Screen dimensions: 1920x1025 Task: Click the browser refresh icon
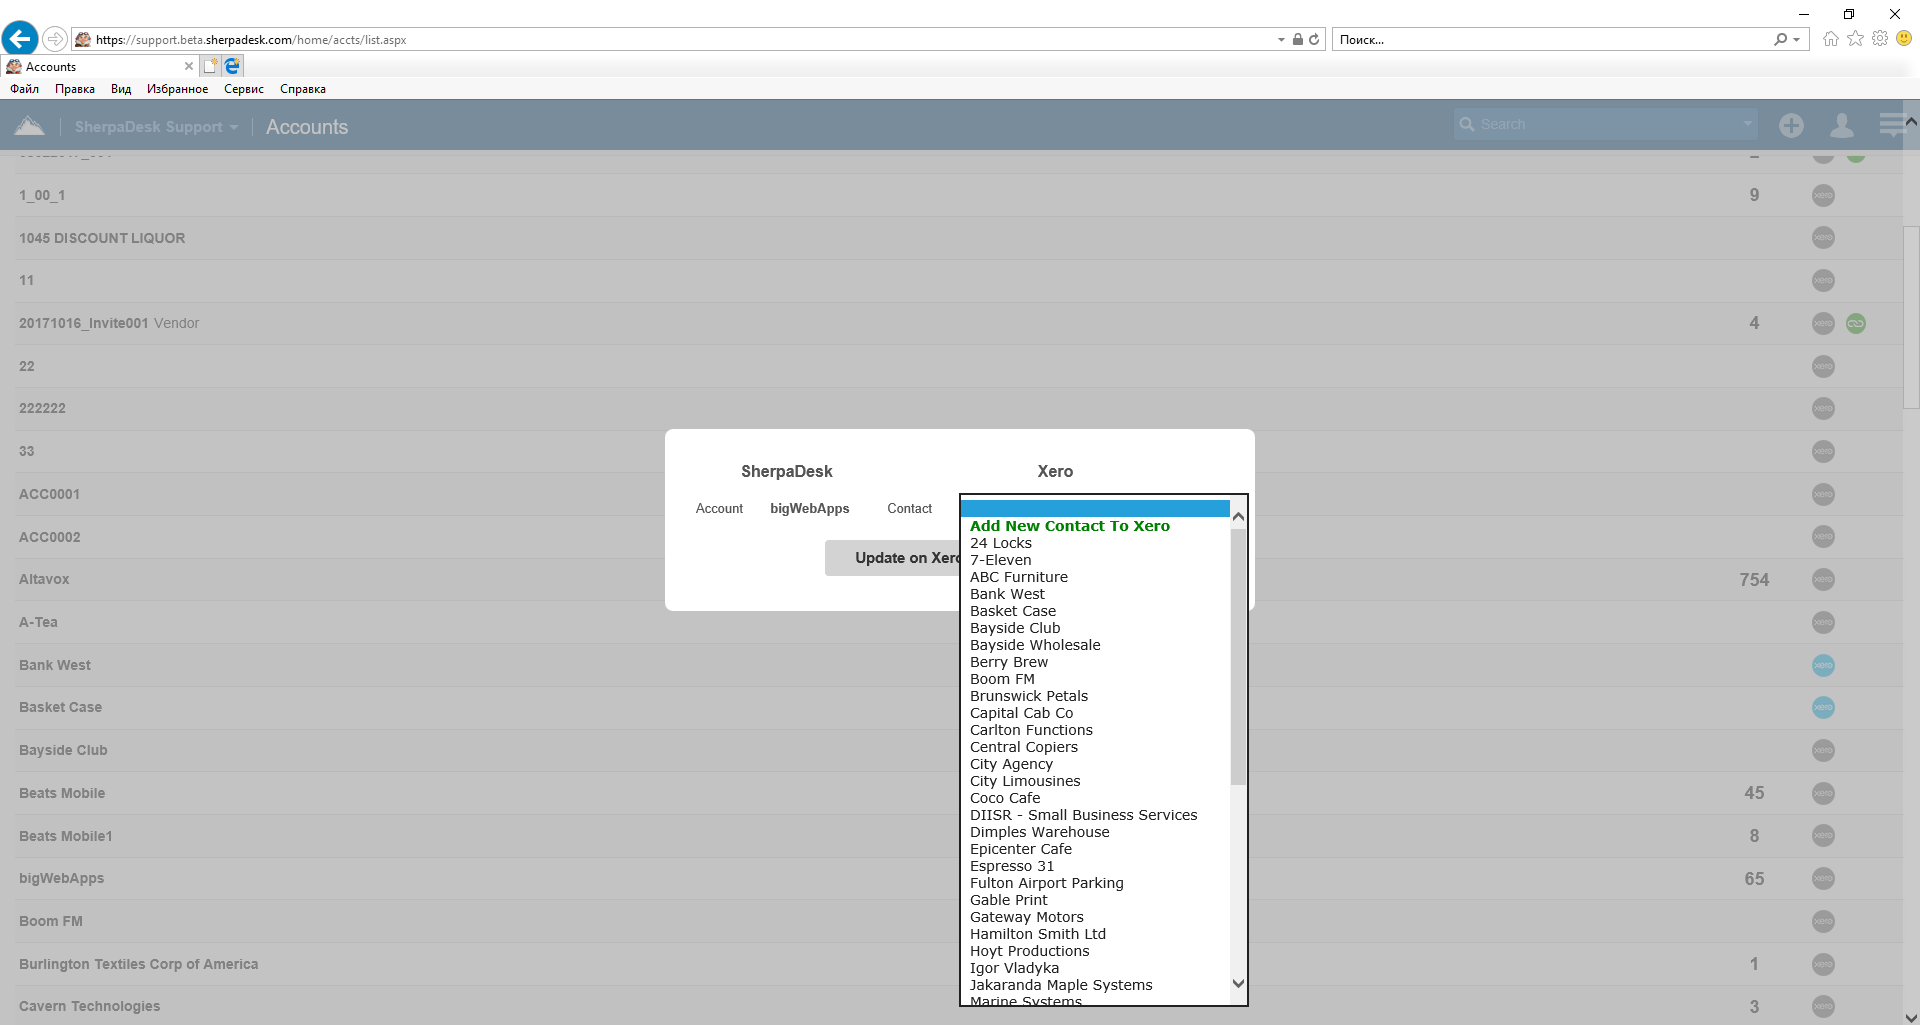(1314, 40)
